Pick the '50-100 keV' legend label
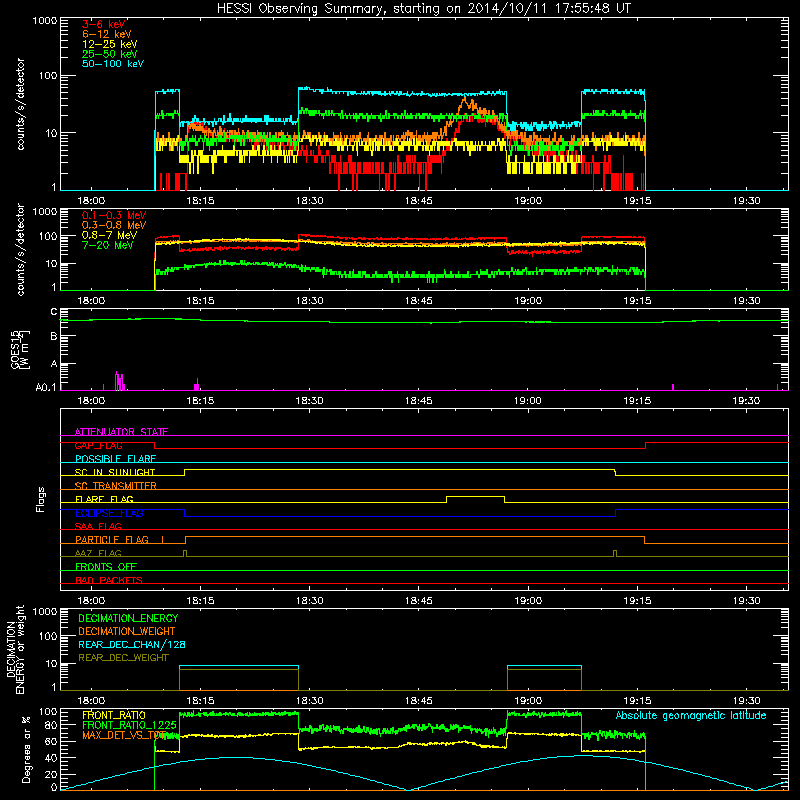 point(113,64)
